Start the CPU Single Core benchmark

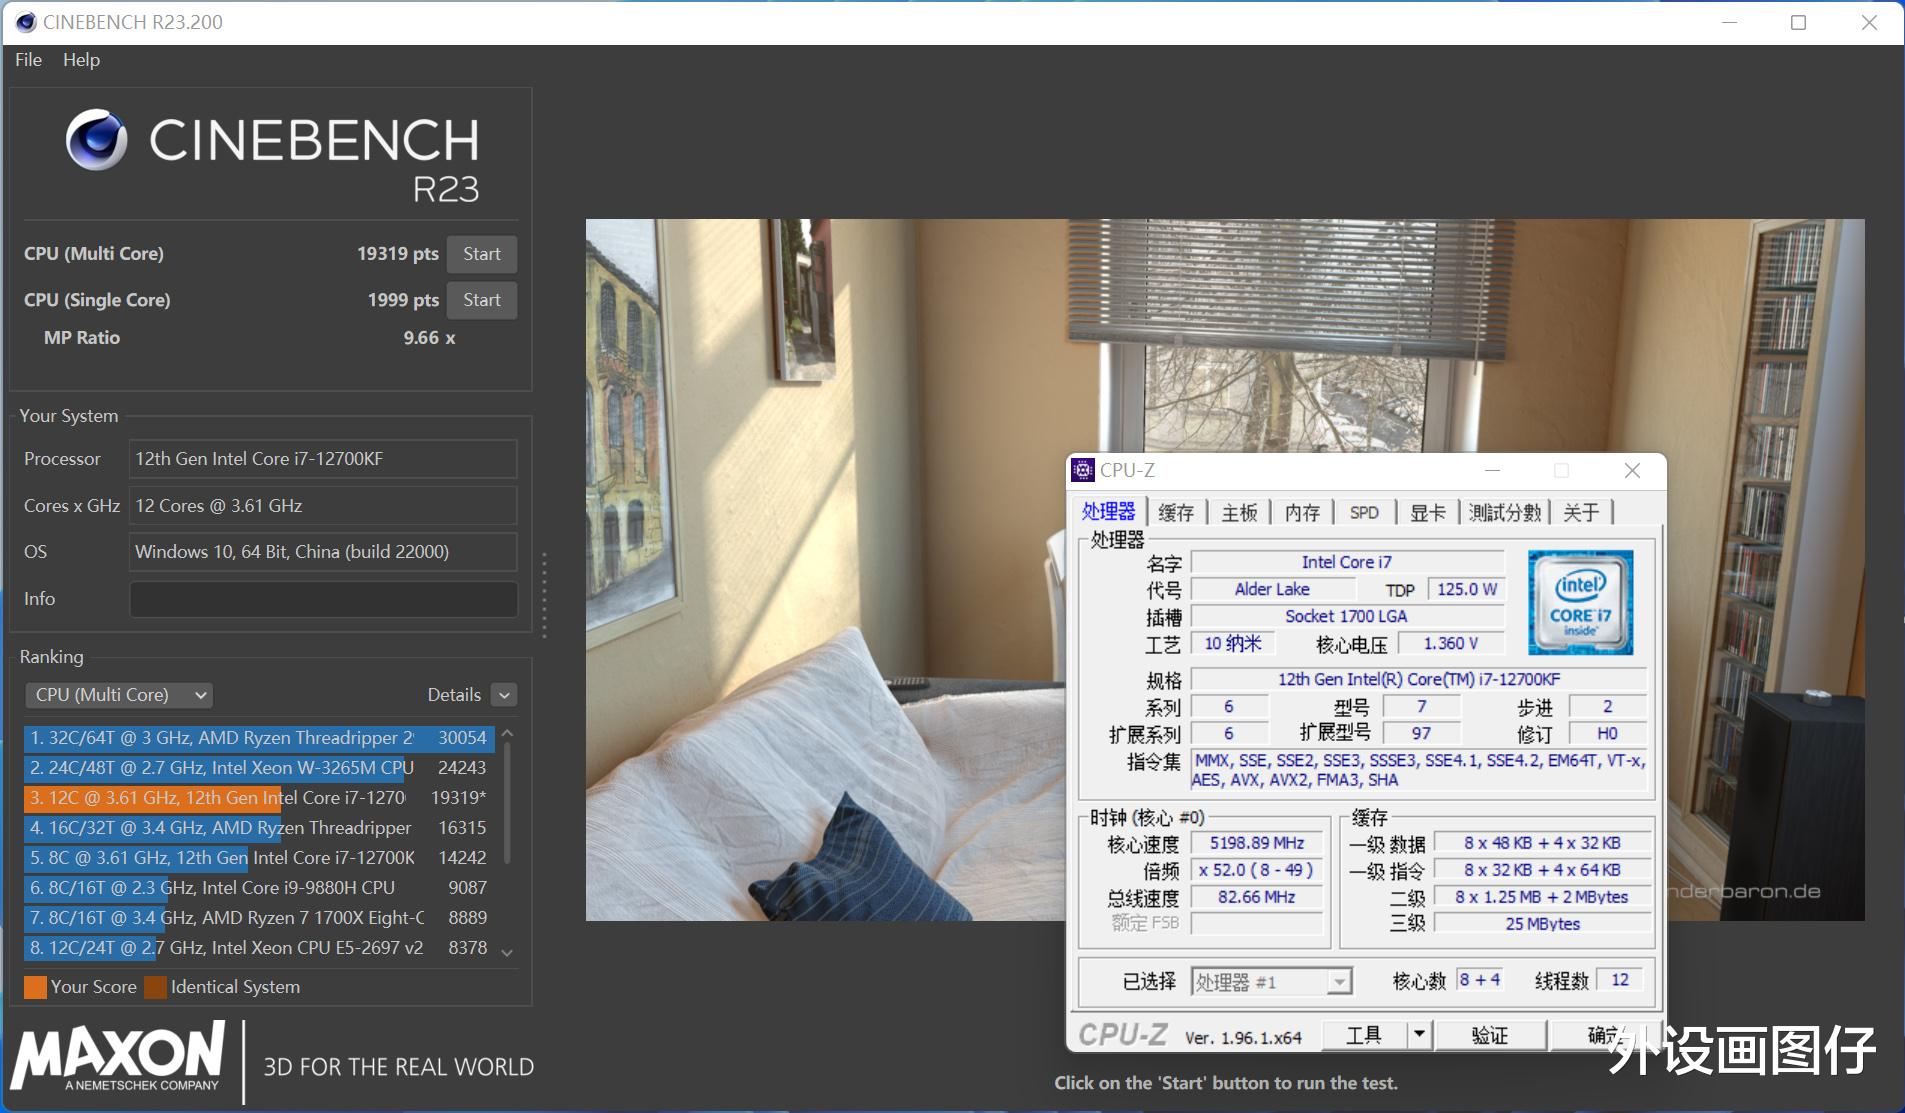(482, 300)
